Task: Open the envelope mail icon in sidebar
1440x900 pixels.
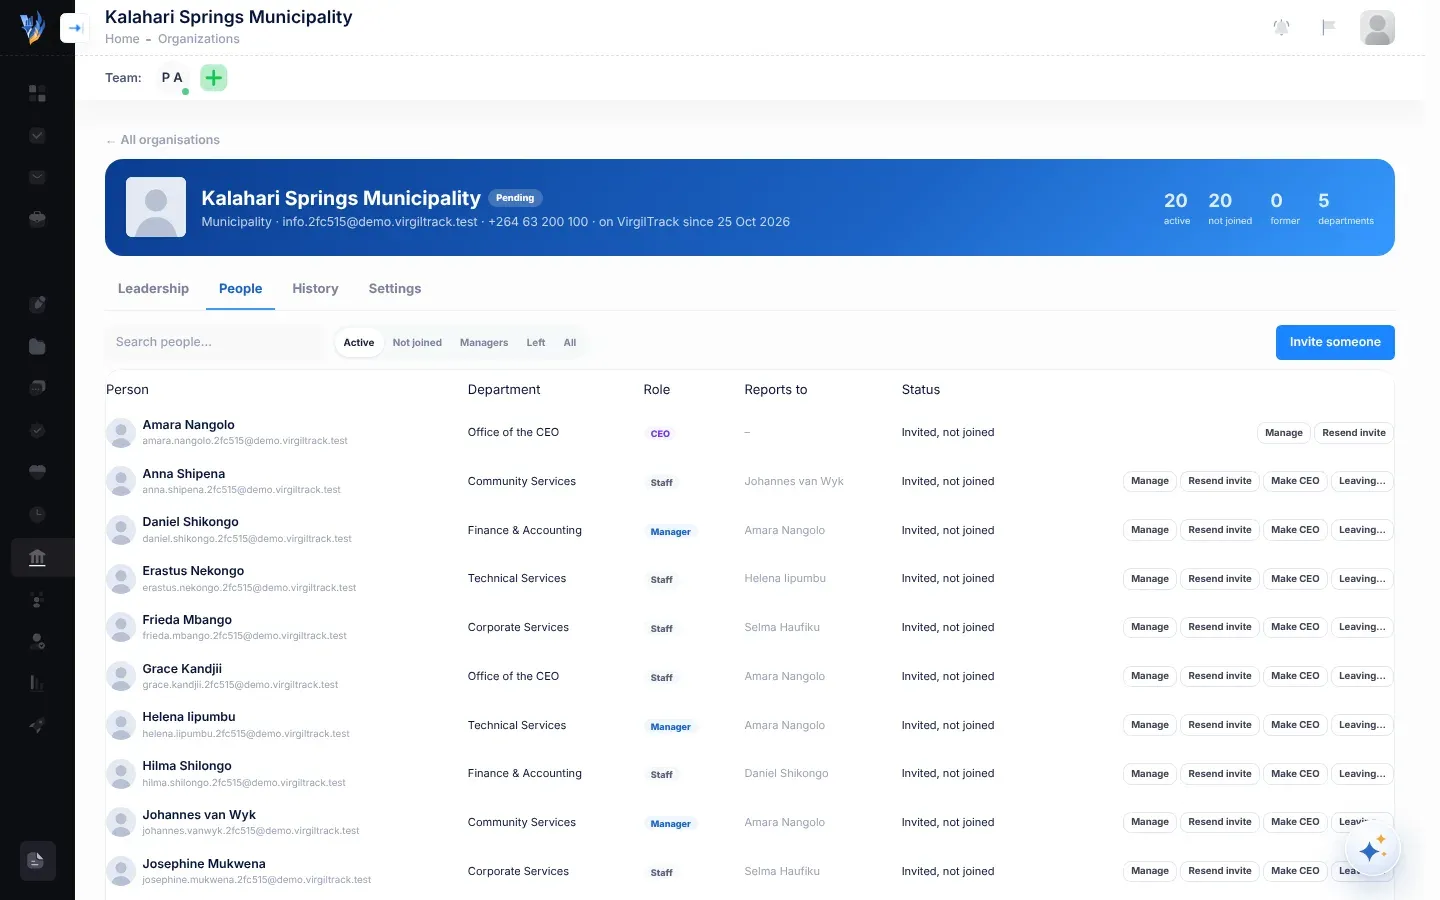Action: 37,177
